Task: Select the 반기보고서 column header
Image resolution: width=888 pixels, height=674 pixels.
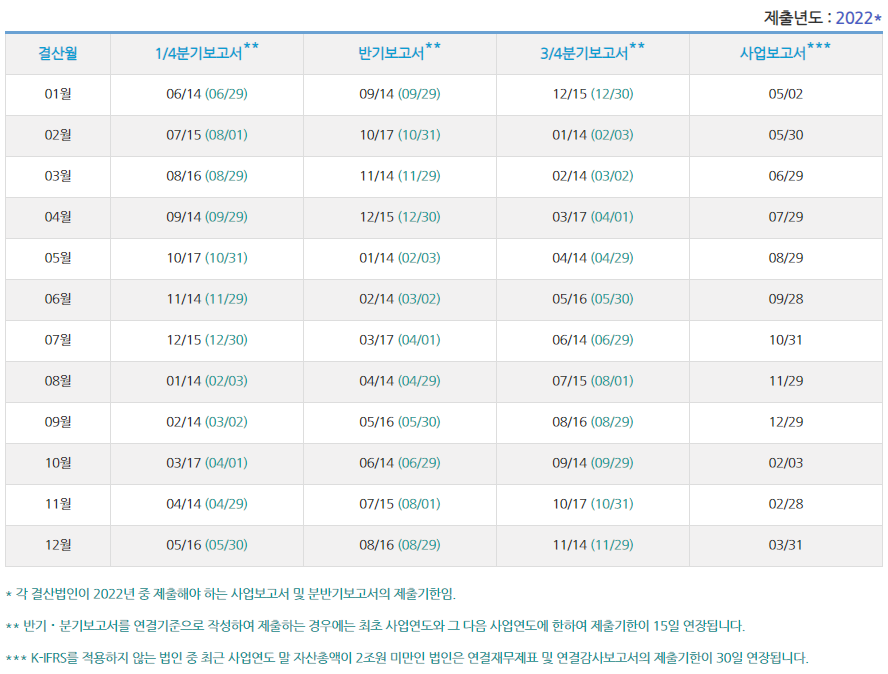Action: click(400, 52)
